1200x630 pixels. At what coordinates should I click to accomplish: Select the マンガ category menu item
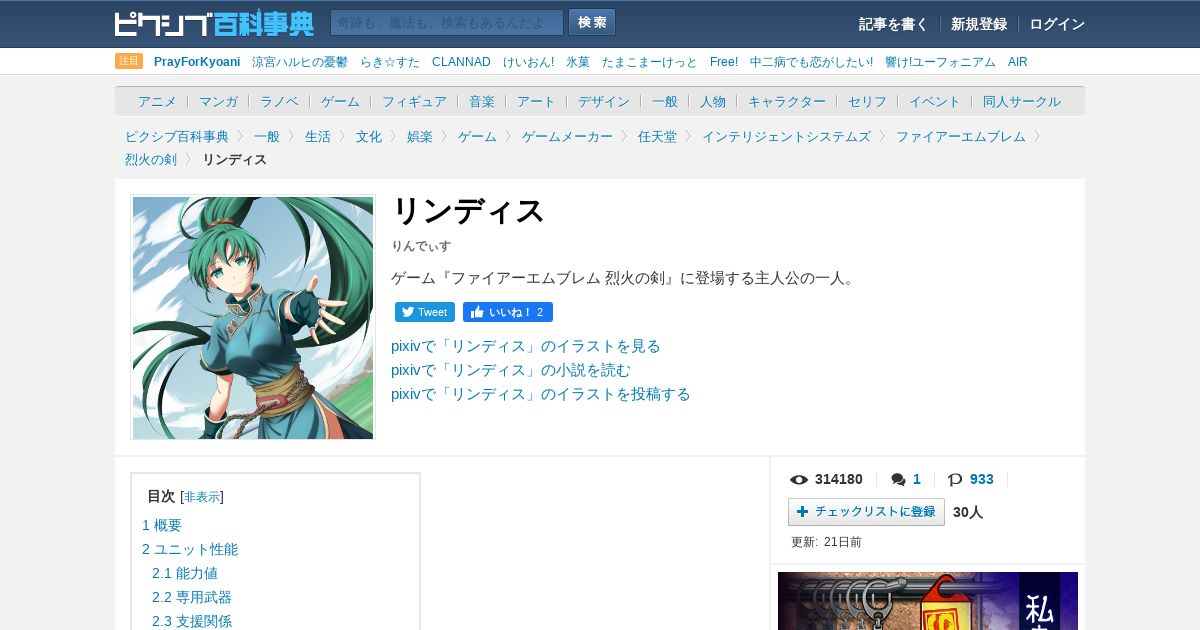pos(218,101)
